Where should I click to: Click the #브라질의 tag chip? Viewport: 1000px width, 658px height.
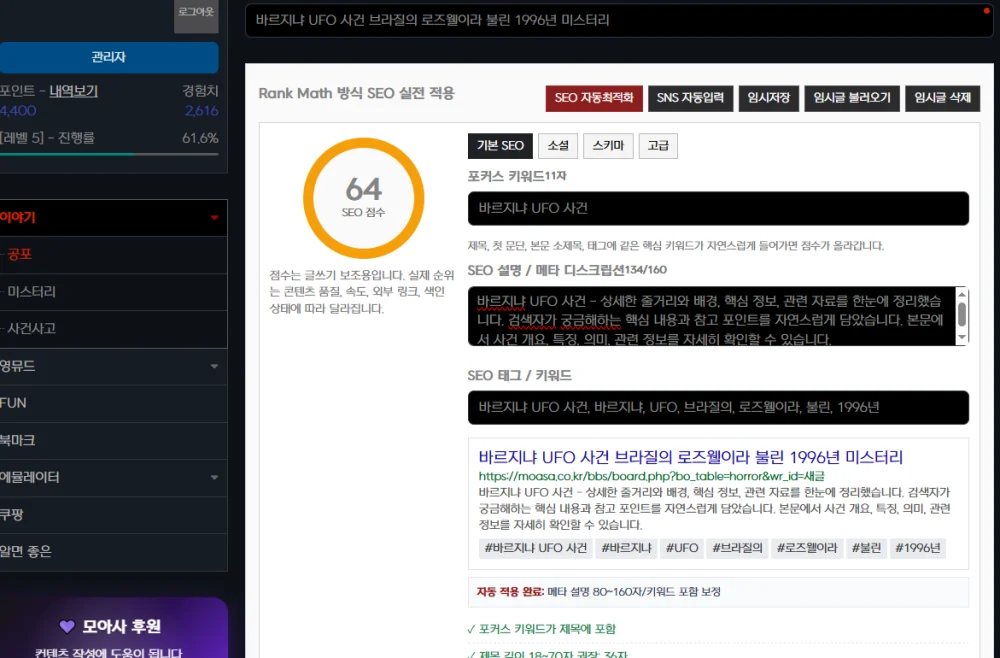tap(737, 548)
